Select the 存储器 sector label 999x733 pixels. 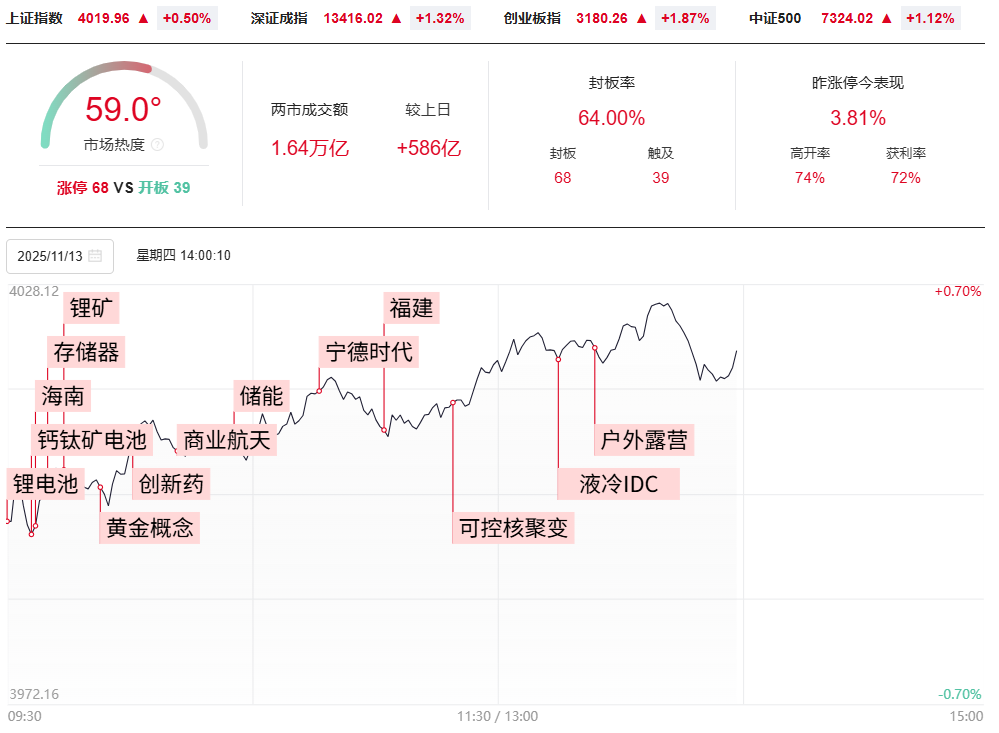click(x=86, y=352)
